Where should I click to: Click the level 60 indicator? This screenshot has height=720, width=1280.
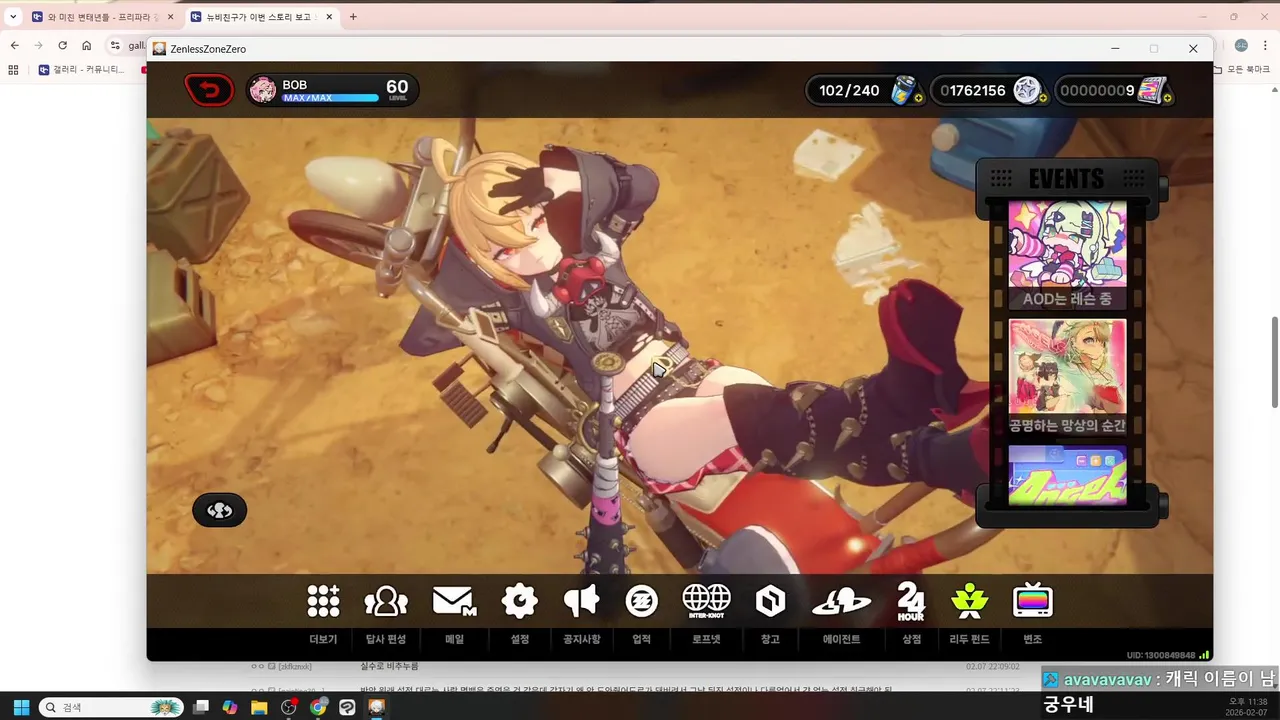(397, 90)
